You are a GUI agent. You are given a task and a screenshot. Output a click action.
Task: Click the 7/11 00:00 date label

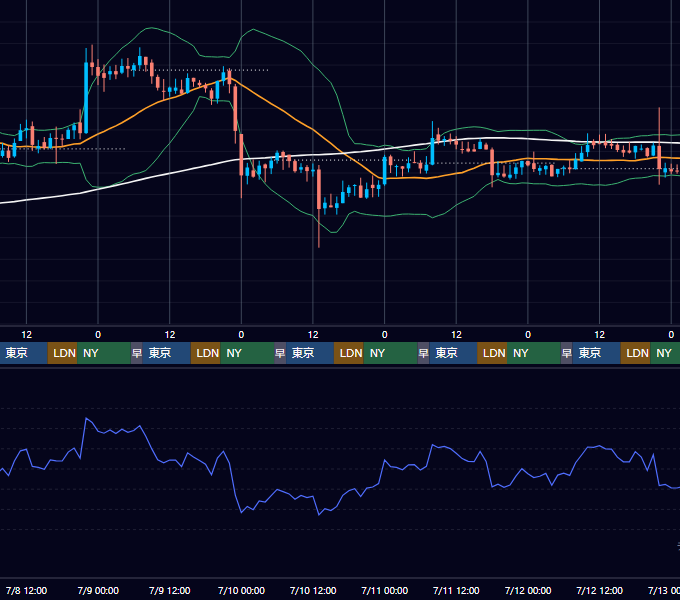(x=385, y=590)
